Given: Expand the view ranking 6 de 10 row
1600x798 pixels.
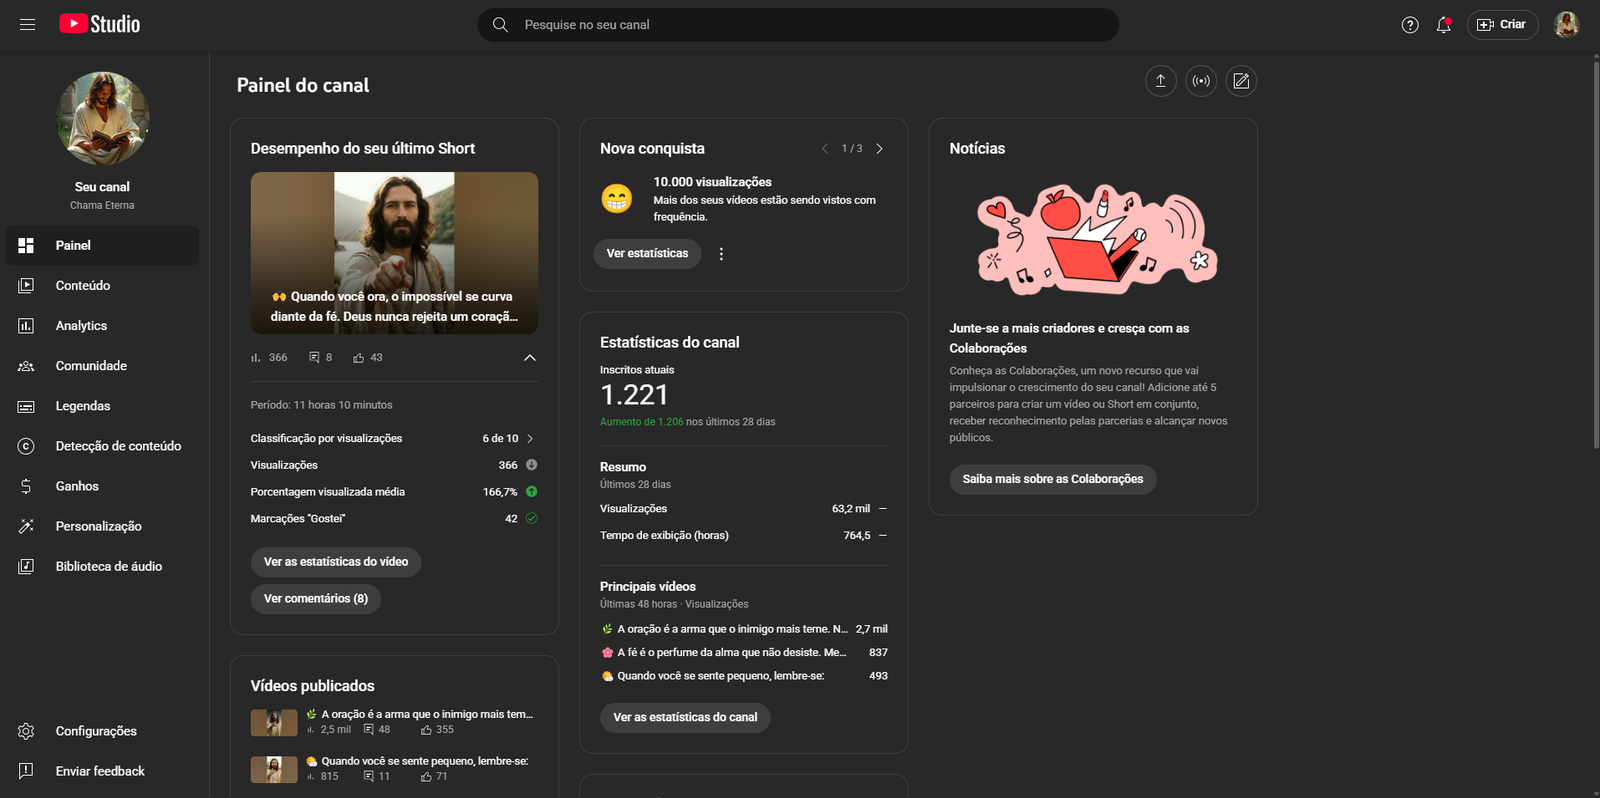Looking at the screenshot, I should coord(529,439).
